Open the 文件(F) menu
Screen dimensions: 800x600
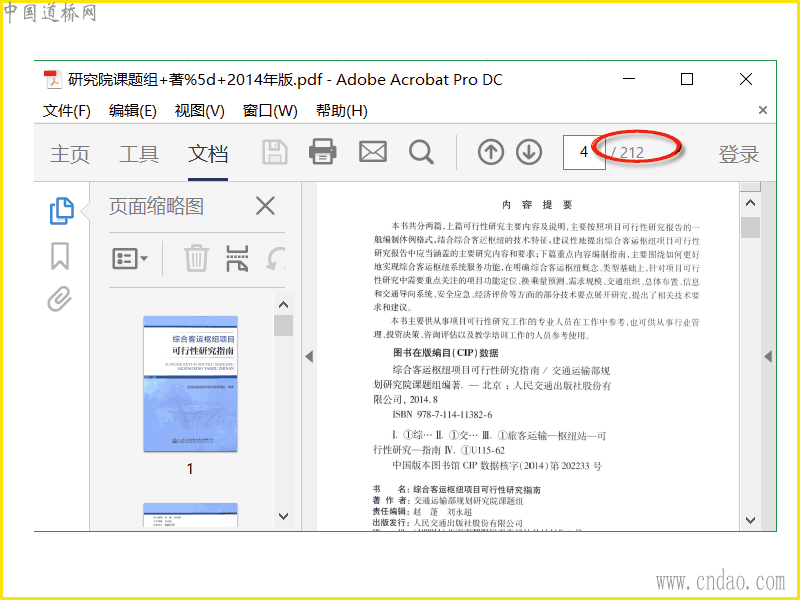click(67, 111)
